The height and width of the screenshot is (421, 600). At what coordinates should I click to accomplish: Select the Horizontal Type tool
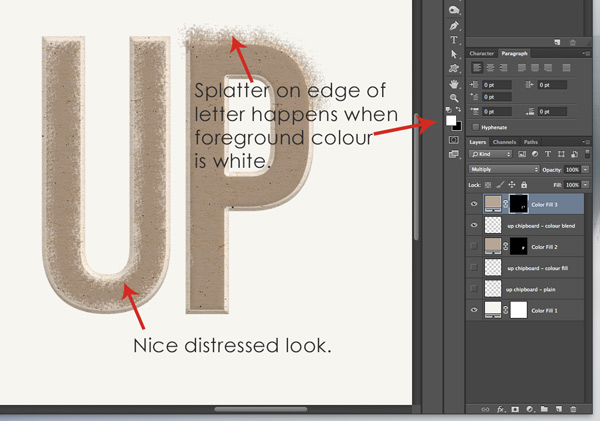coord(454,39)
